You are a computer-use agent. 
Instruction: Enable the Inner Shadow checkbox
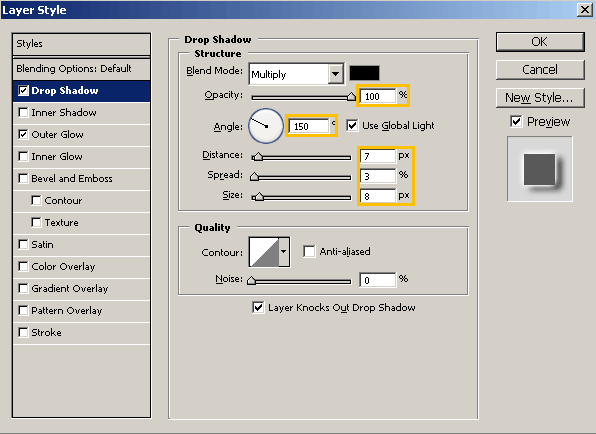(23, 112)
